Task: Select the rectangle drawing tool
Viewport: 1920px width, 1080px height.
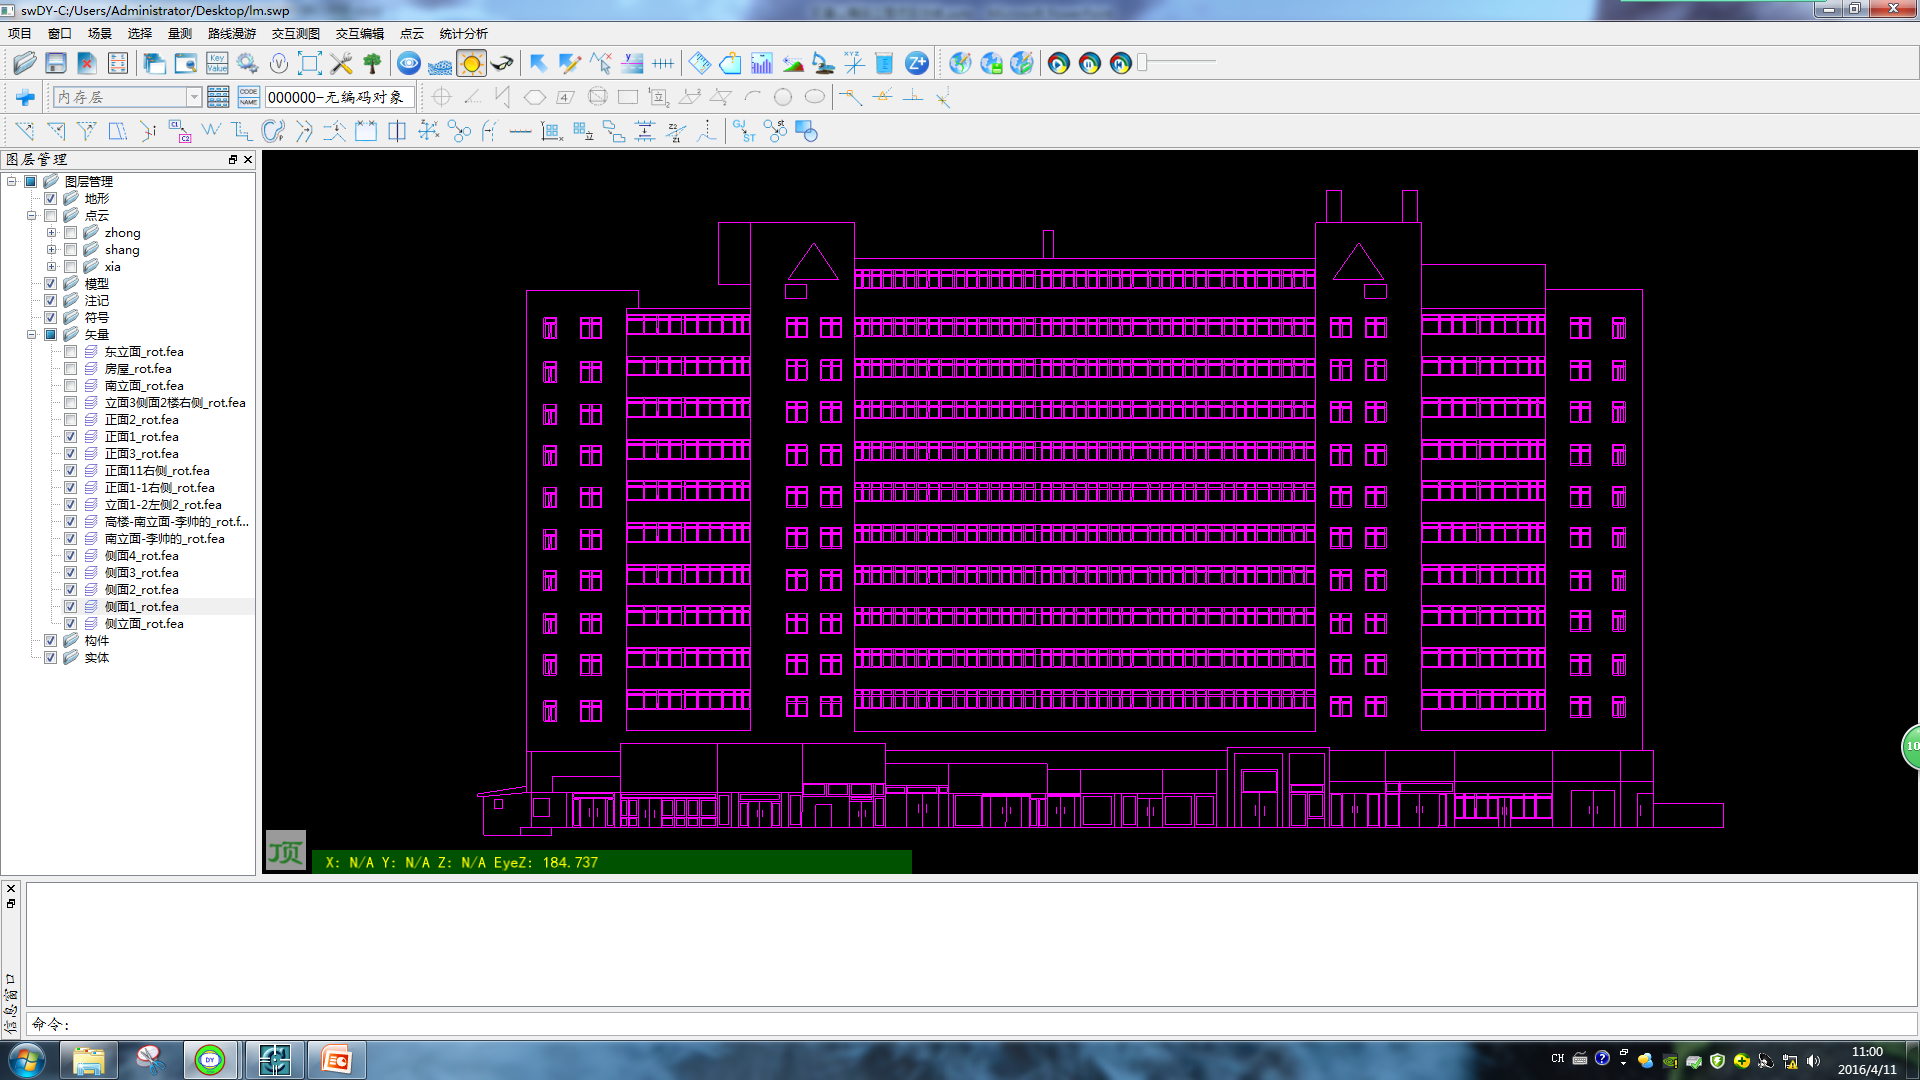Action: pyautogui.click(x=628, y=97)
